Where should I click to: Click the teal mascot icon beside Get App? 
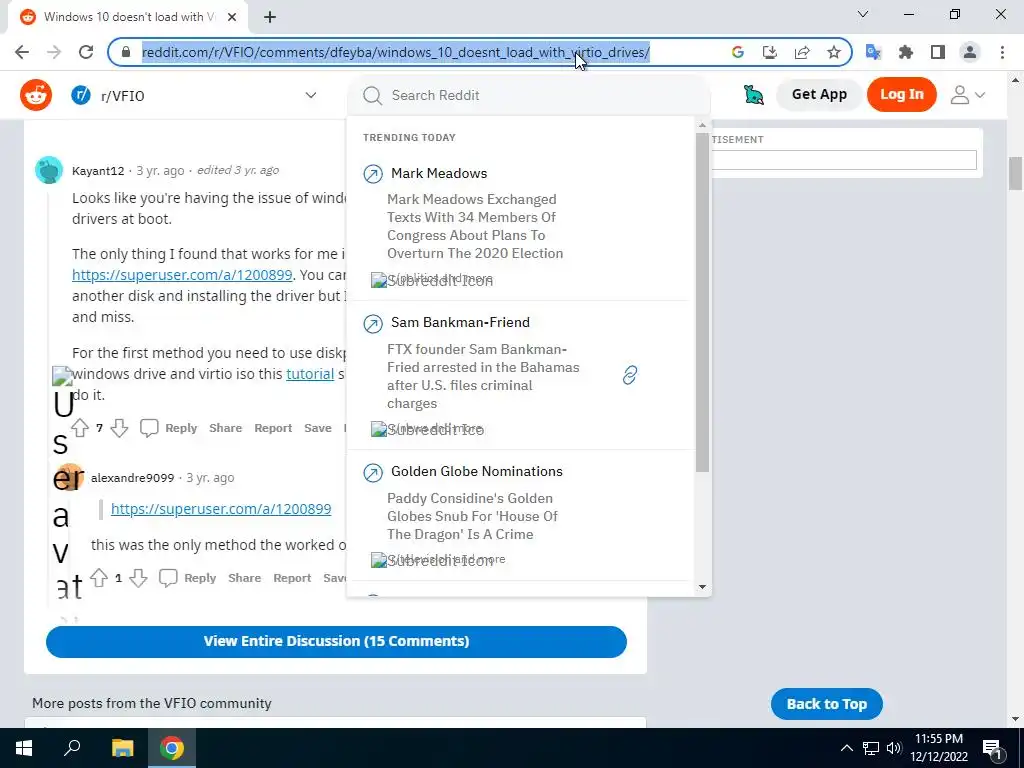pyautogui.click(x=754, y=95)
